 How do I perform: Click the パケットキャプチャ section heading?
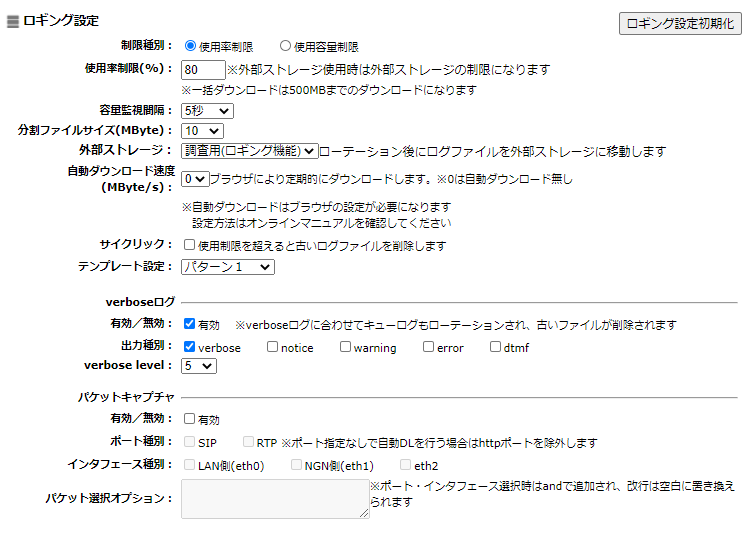(126, 397)
